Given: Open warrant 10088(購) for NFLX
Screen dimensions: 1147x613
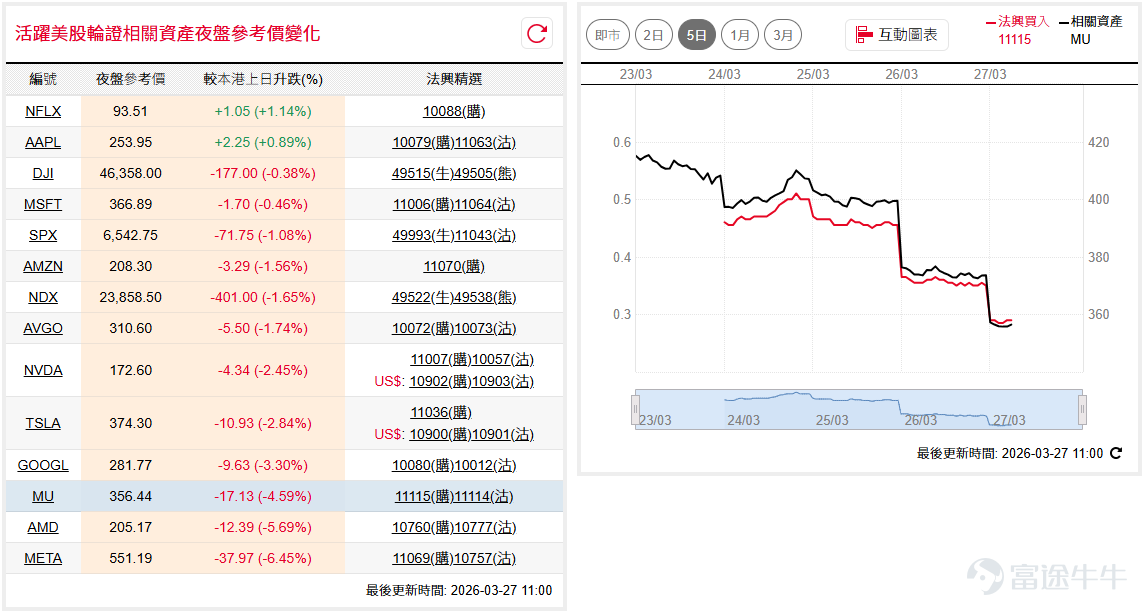Looking at the screenshot, I should (x=454, y=111).
